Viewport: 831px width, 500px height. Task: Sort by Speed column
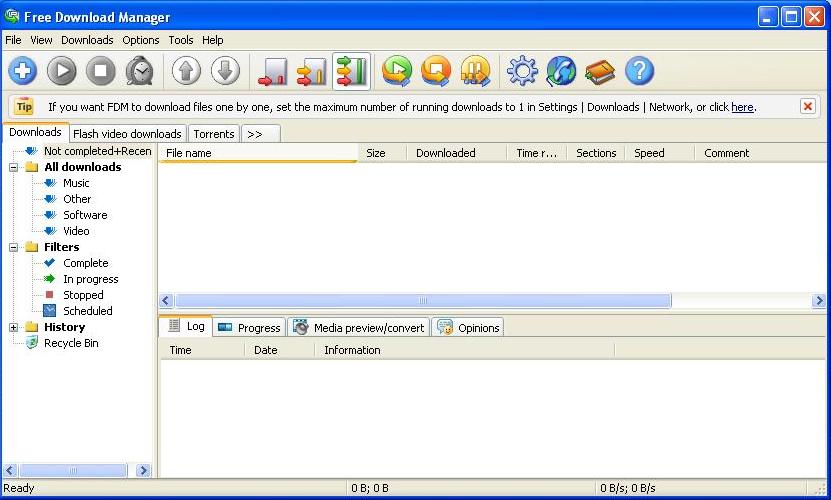pos(660,153)
